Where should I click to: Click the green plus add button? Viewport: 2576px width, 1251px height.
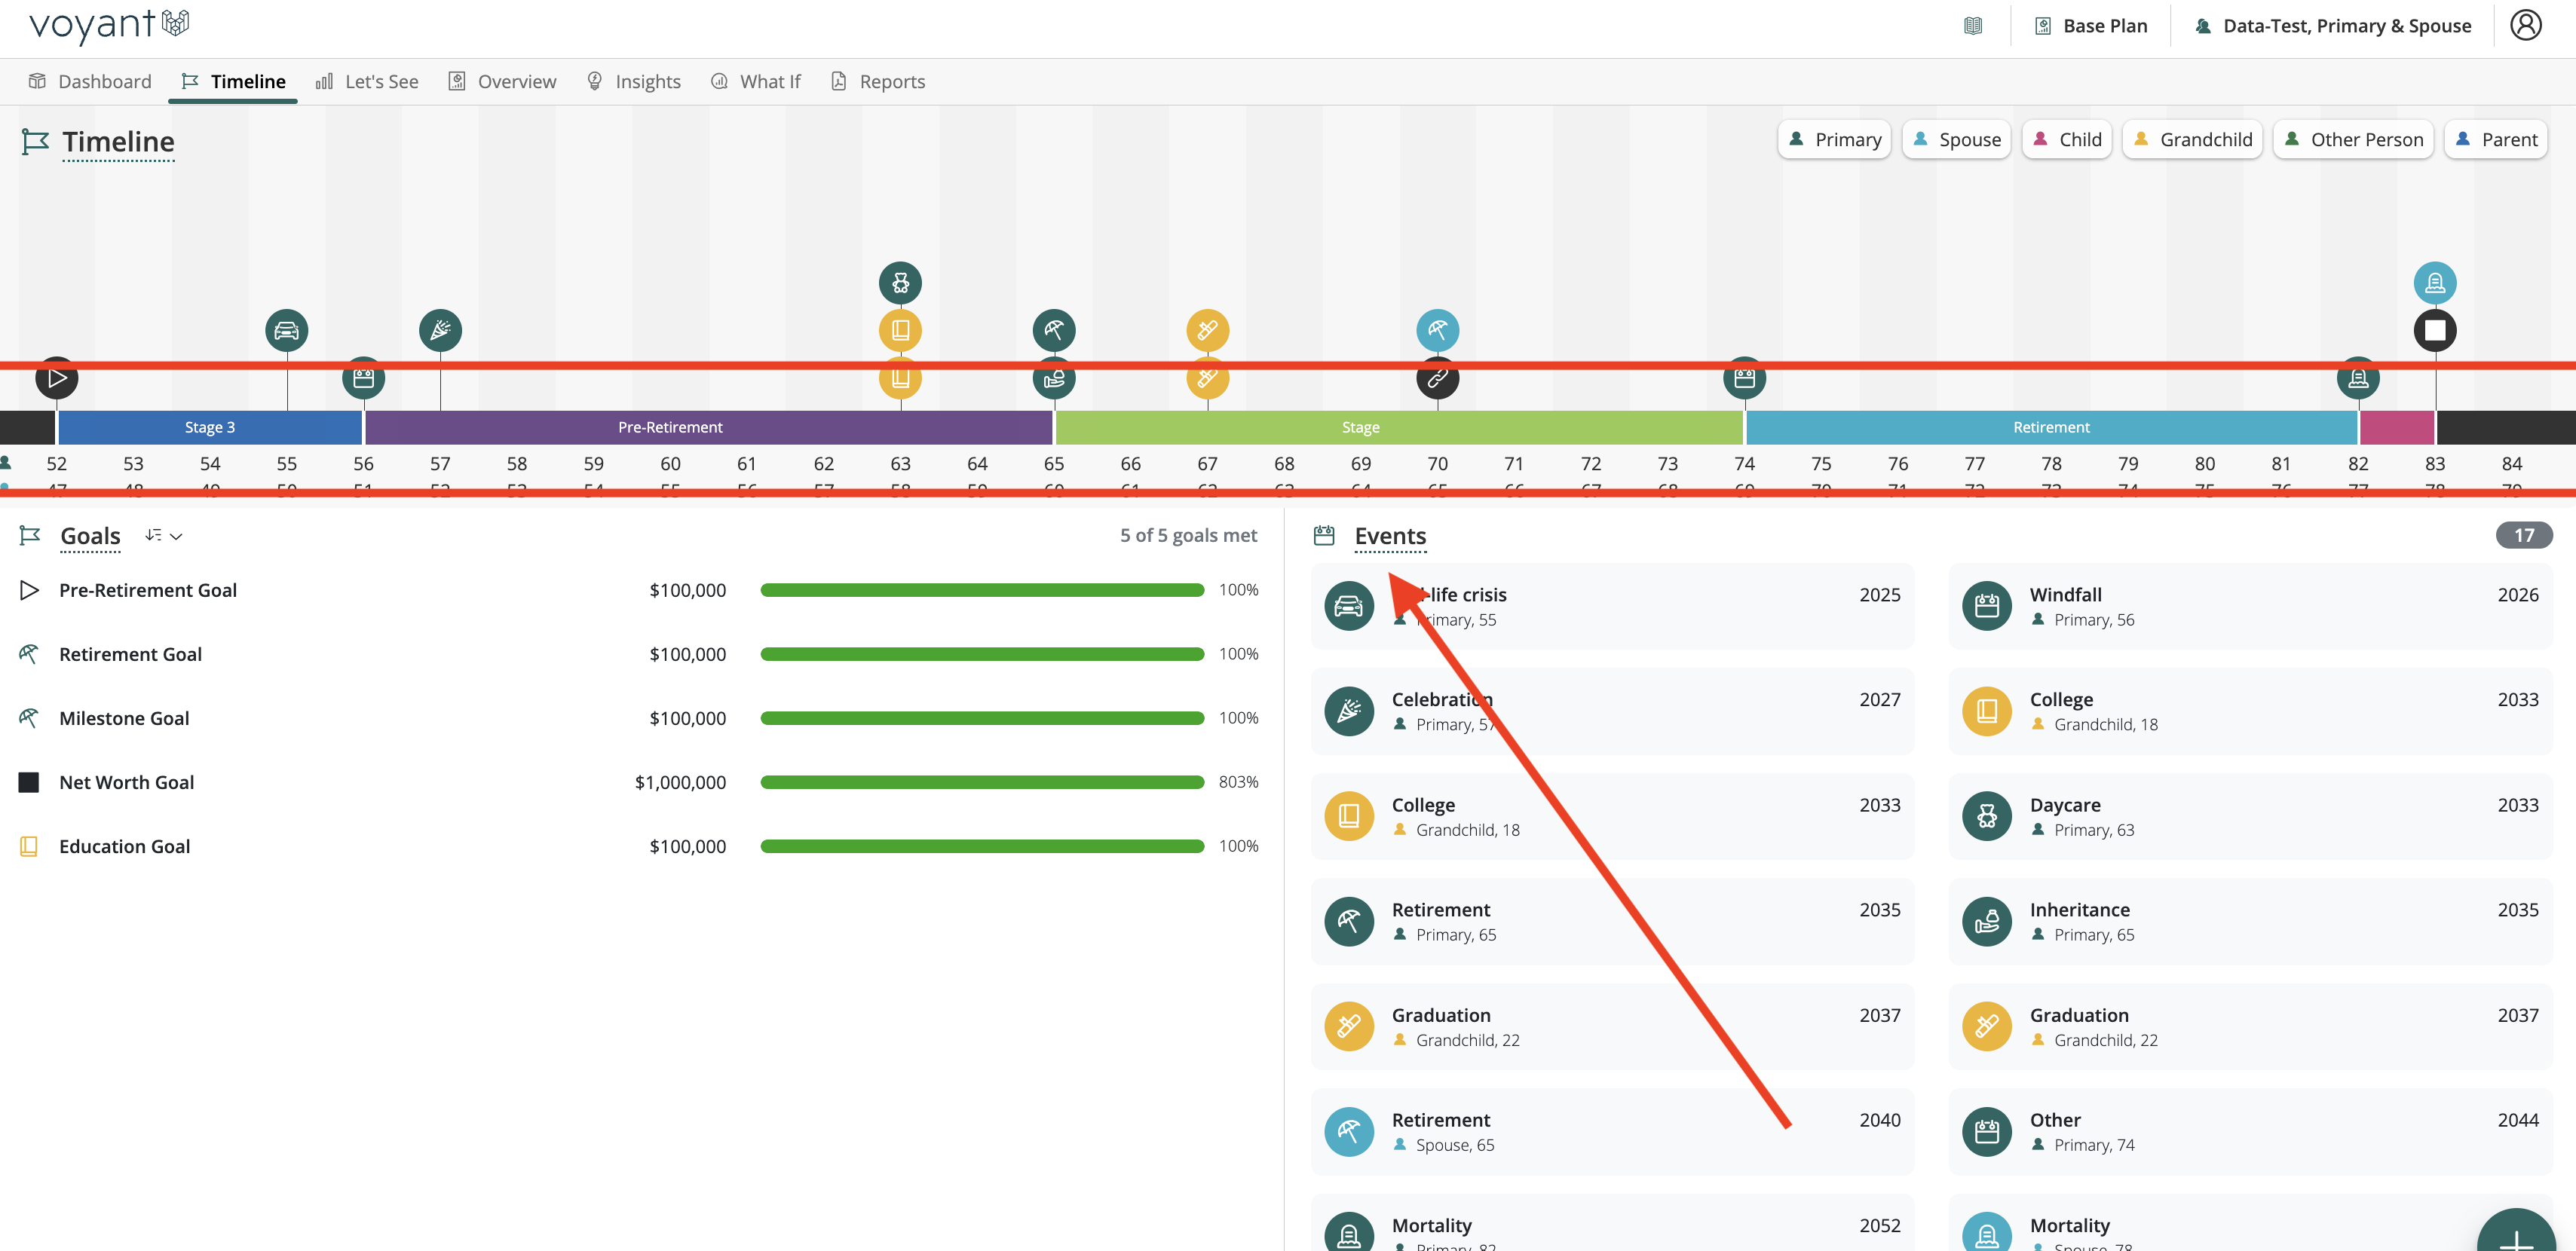click(2516, 1236)
